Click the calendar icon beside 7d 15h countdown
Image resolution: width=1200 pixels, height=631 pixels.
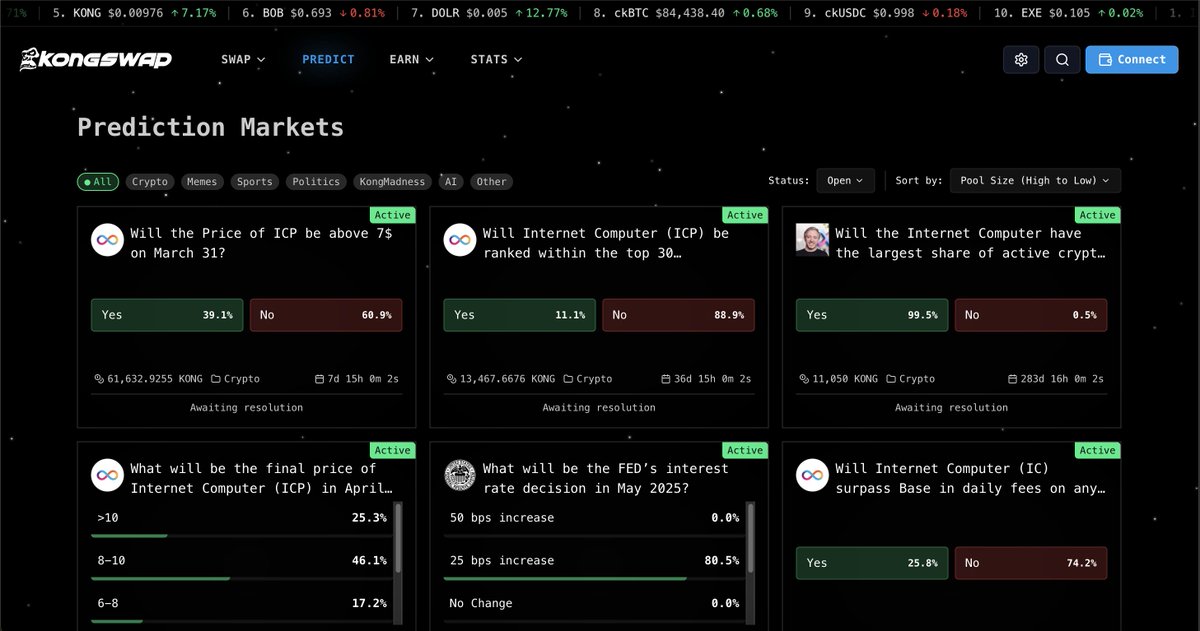click(x=319, y=379)
